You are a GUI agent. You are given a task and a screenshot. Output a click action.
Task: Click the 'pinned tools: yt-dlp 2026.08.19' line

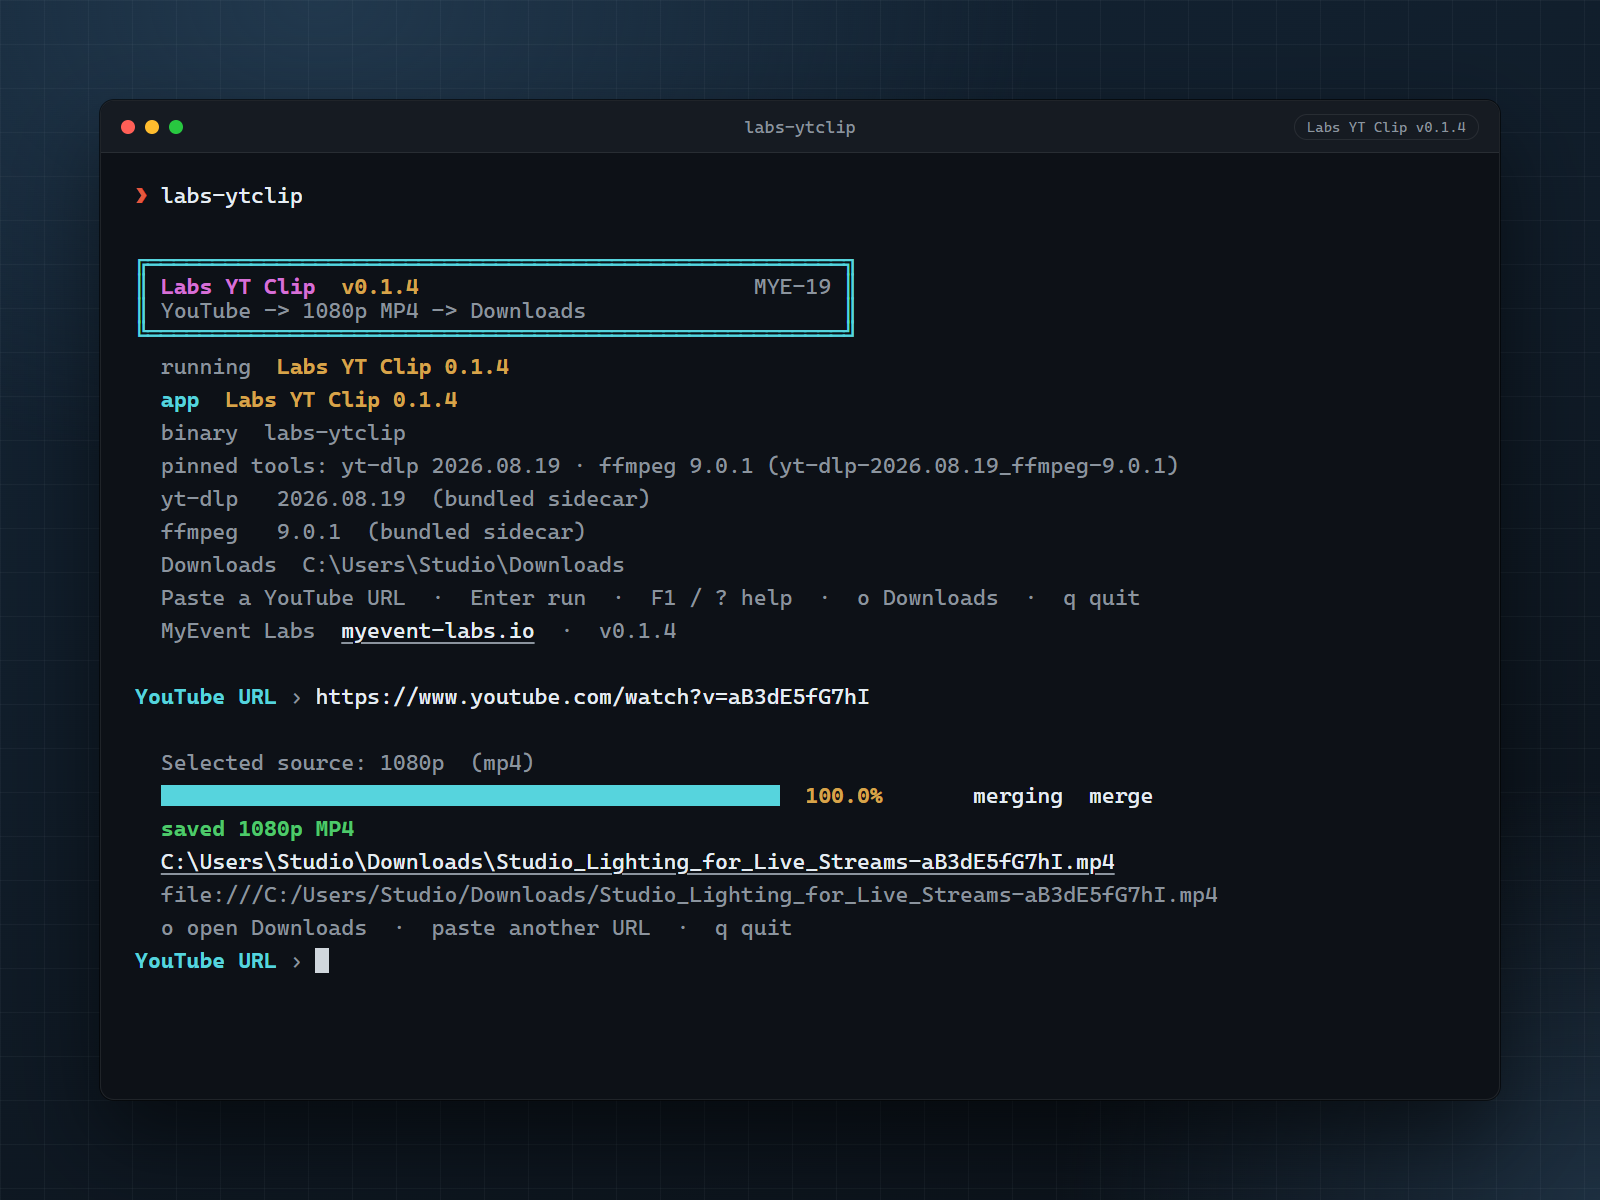(669, 466)
